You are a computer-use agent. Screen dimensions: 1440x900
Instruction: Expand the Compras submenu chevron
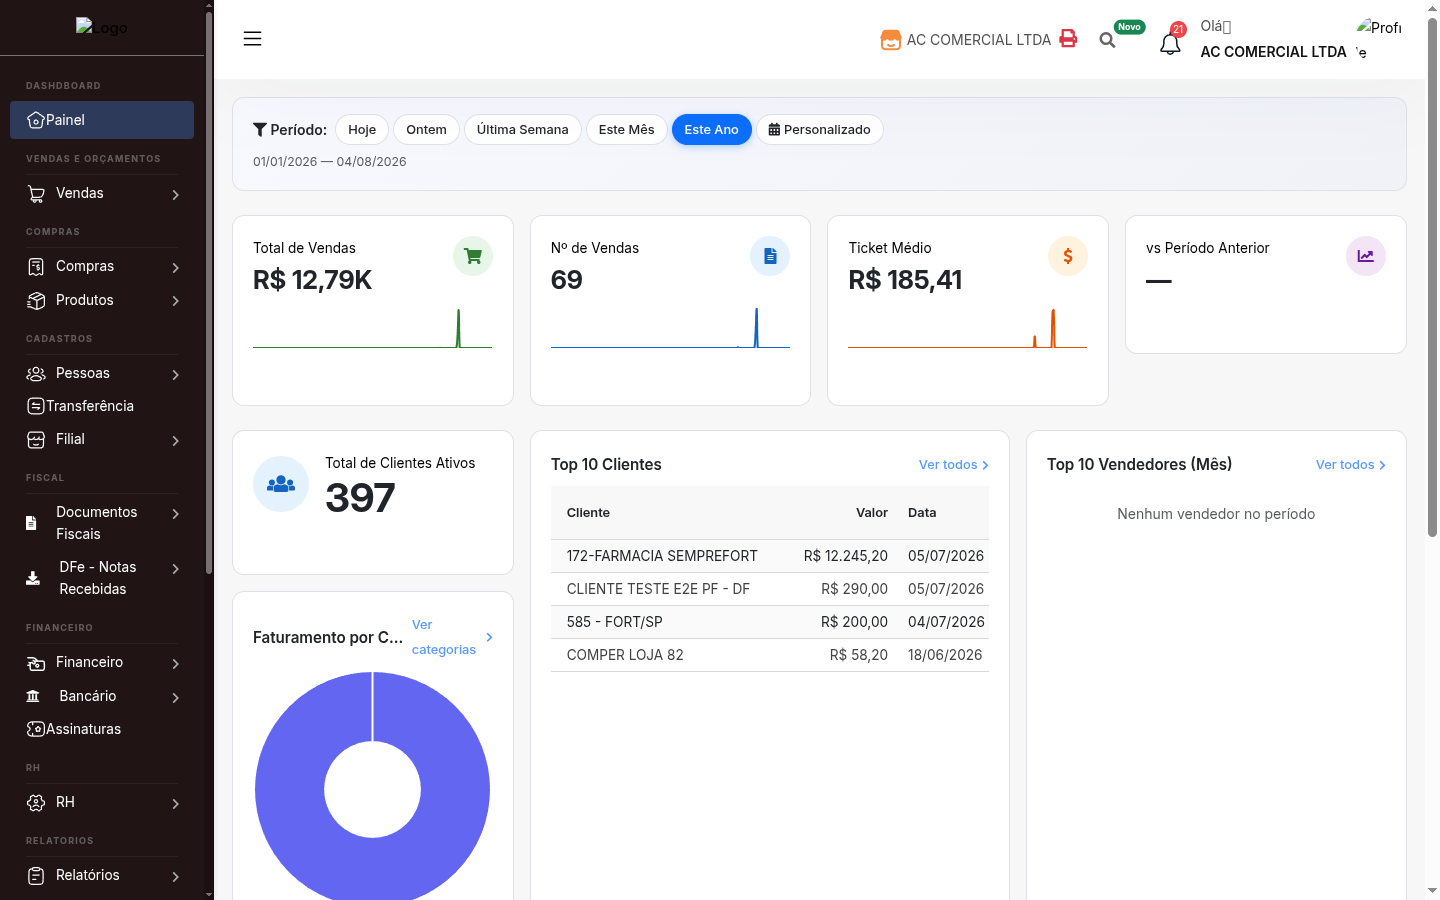[x=175, y=268]
